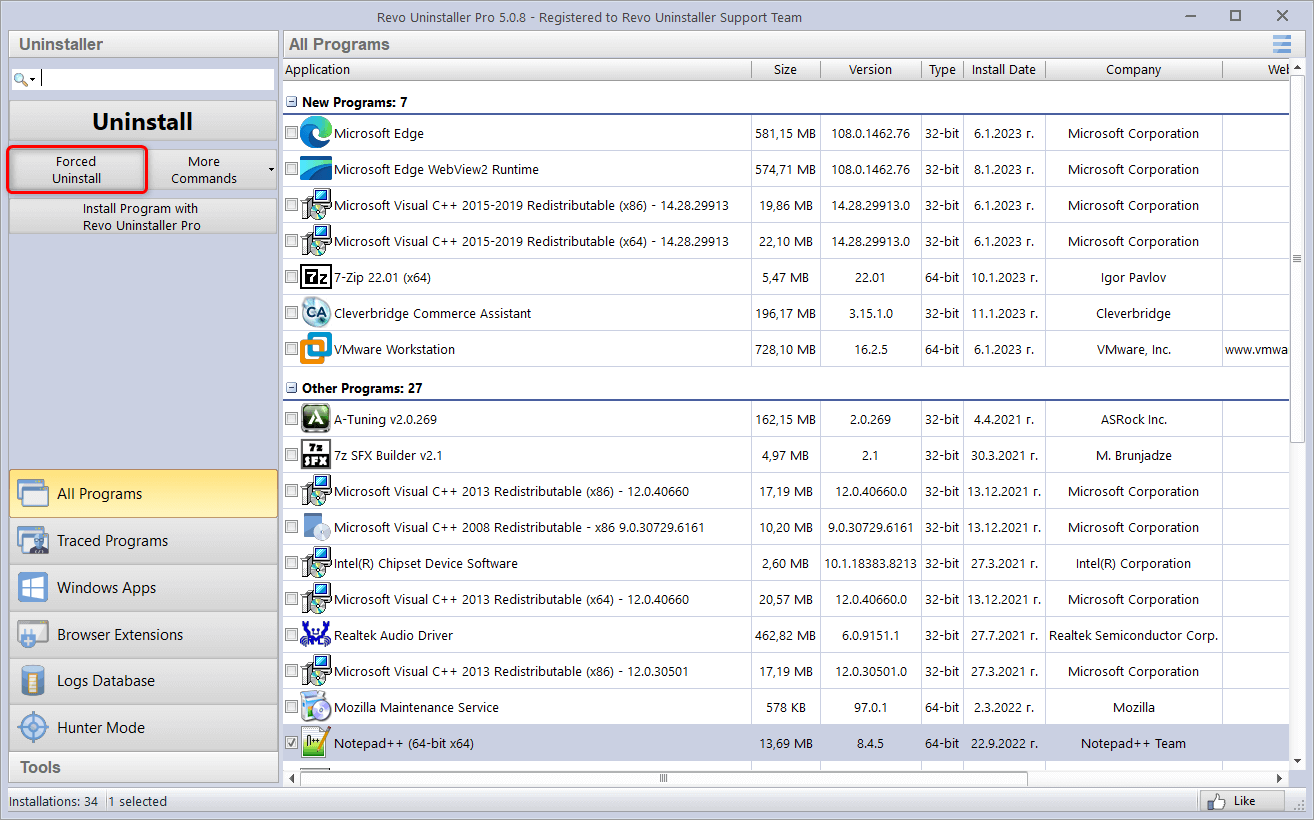Click the Realtek Audio Driver icon
The height and width of the screenshot is (820, 1314).
coord(316,635)
